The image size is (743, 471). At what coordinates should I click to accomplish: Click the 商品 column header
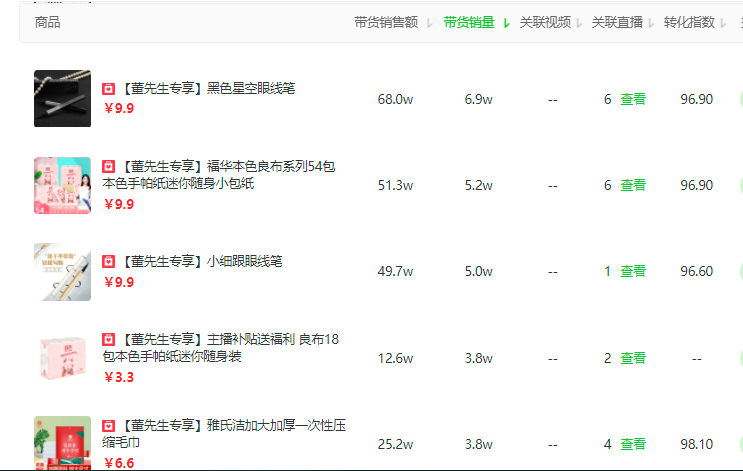coord(47,22)
